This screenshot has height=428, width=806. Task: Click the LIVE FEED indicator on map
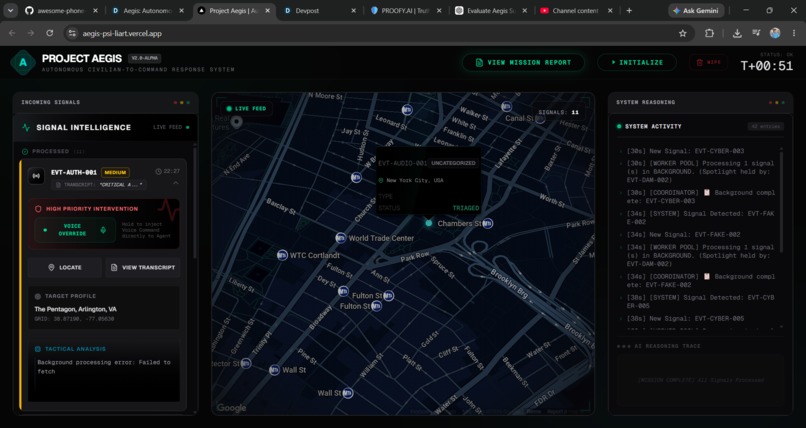tap(246, 108)
